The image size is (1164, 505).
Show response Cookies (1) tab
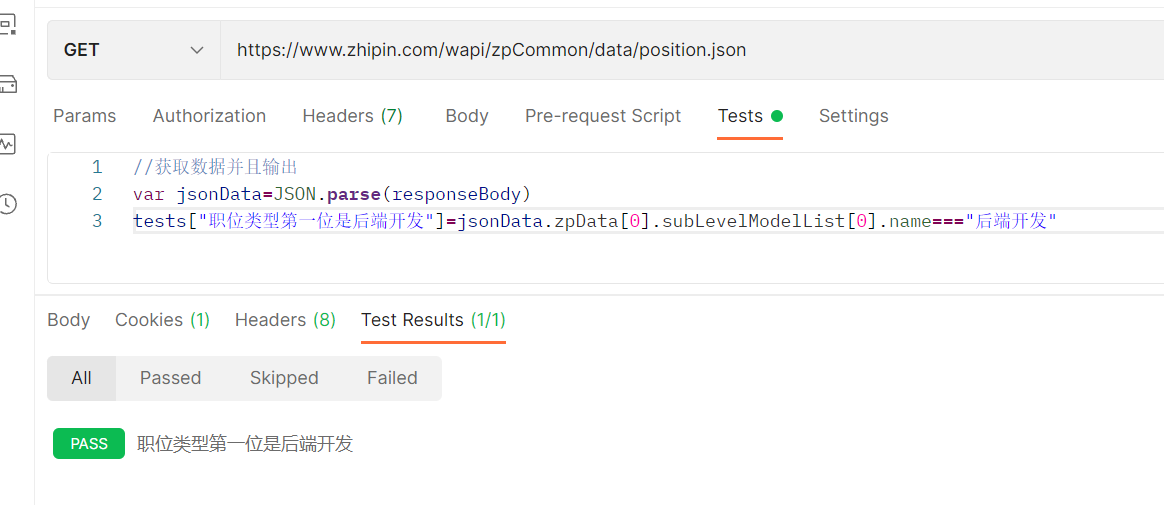click(x=162, y=320)
